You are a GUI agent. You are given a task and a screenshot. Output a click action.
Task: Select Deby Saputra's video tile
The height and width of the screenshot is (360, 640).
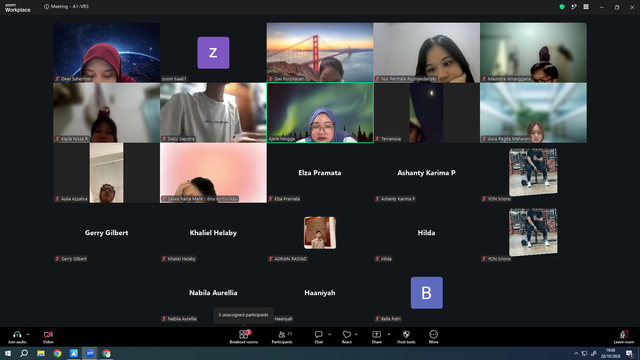[213, 113]
